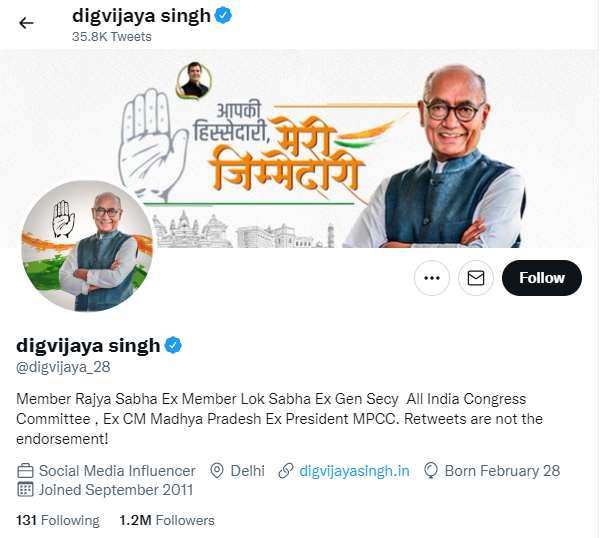Open the circular profile picture
The height and width of the screenshot is (538, 606).
click(87, 246)
